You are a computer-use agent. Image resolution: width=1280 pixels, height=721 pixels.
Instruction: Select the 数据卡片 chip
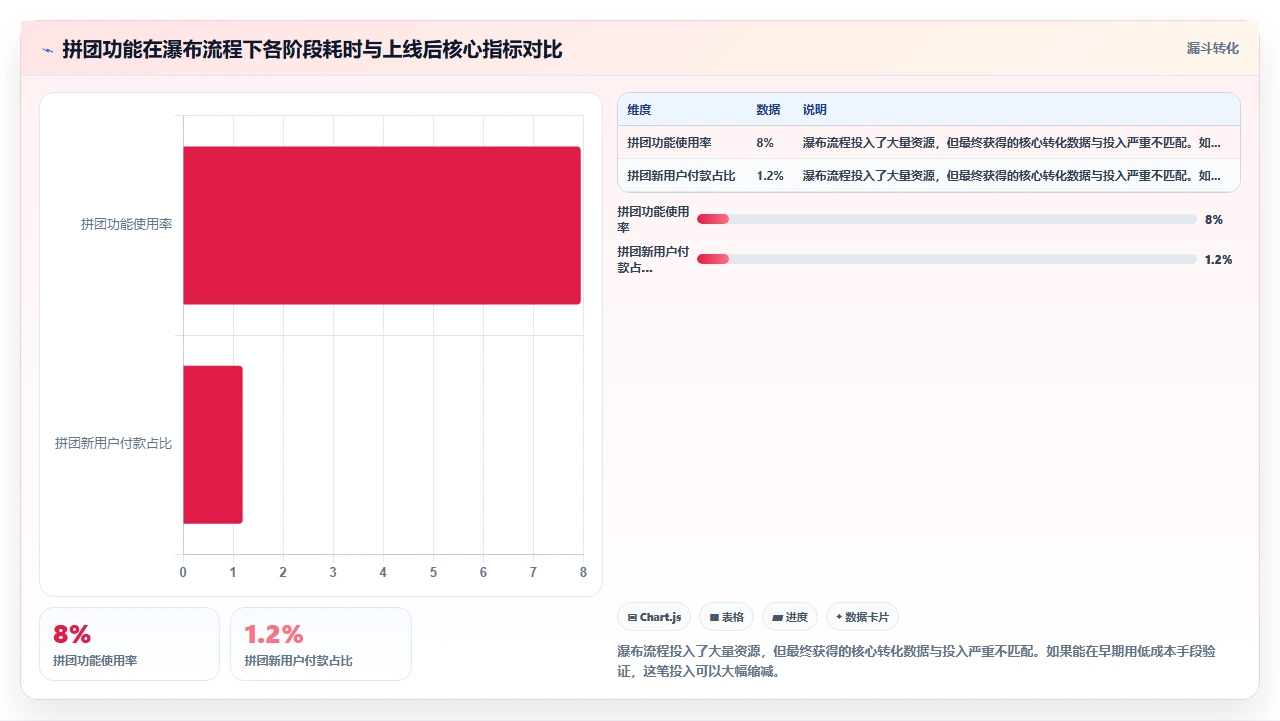[862, 617]
